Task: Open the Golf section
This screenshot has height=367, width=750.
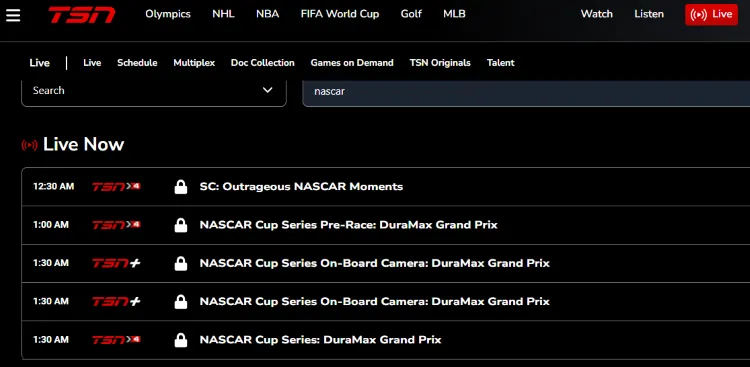Action: pyautogui.click(x=411, y=14)
